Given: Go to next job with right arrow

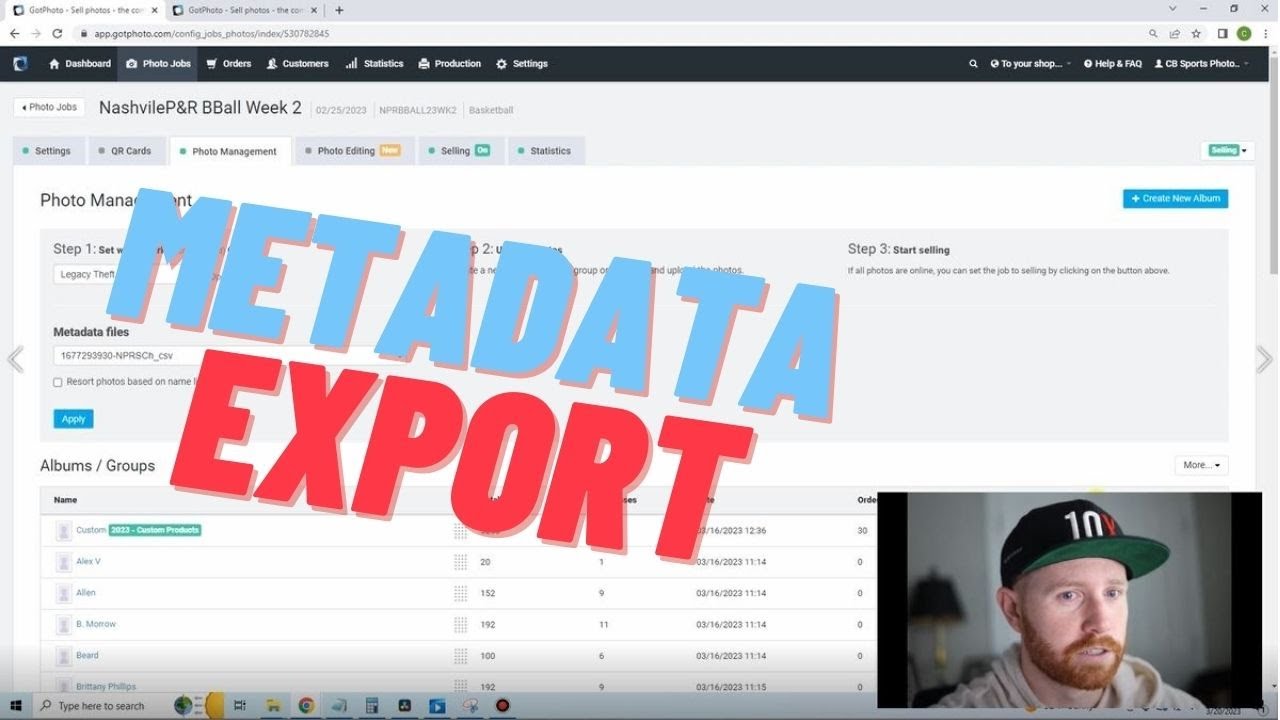Looking at the screenshot, I should 1264,359.
